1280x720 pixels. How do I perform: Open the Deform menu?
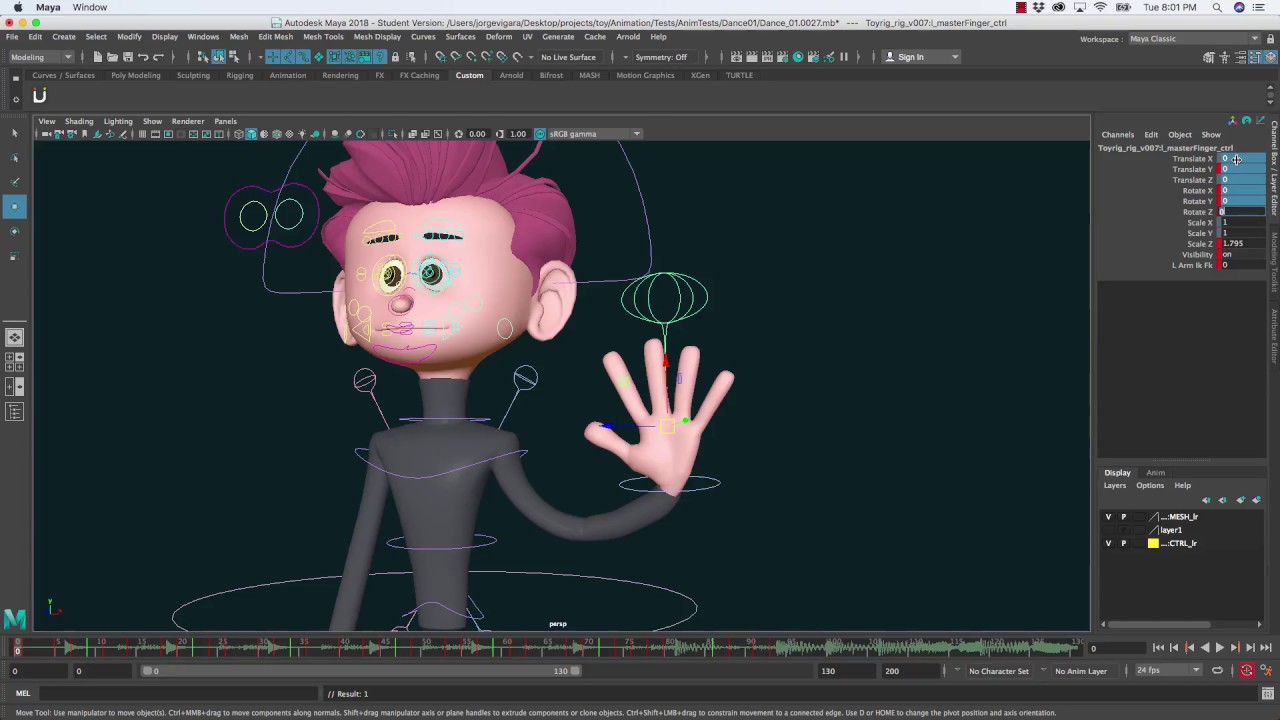click(x=498, y=37)
